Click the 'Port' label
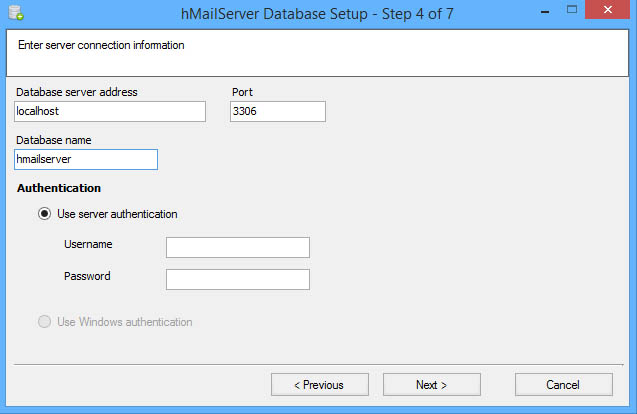The image size is (637, 414). point(243,92)
